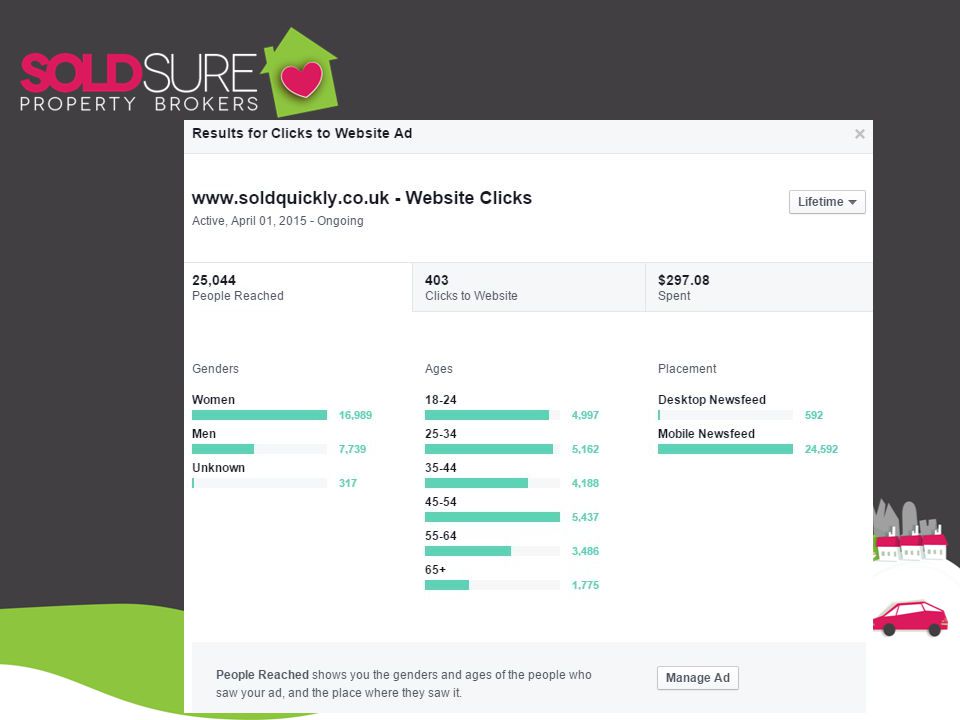Close the Results for Clicks dialog
The height and width of the screenshot is (720, 960).
[860, 133]
